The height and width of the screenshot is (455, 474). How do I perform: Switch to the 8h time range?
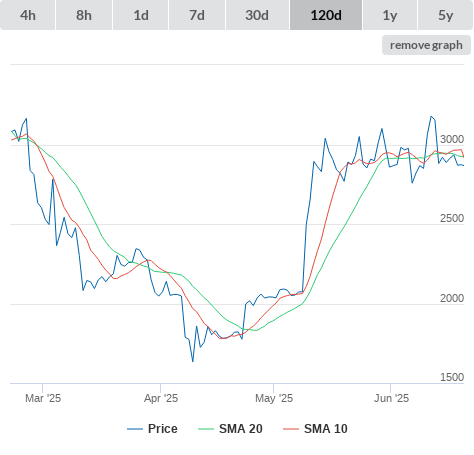tap(84, 15)
